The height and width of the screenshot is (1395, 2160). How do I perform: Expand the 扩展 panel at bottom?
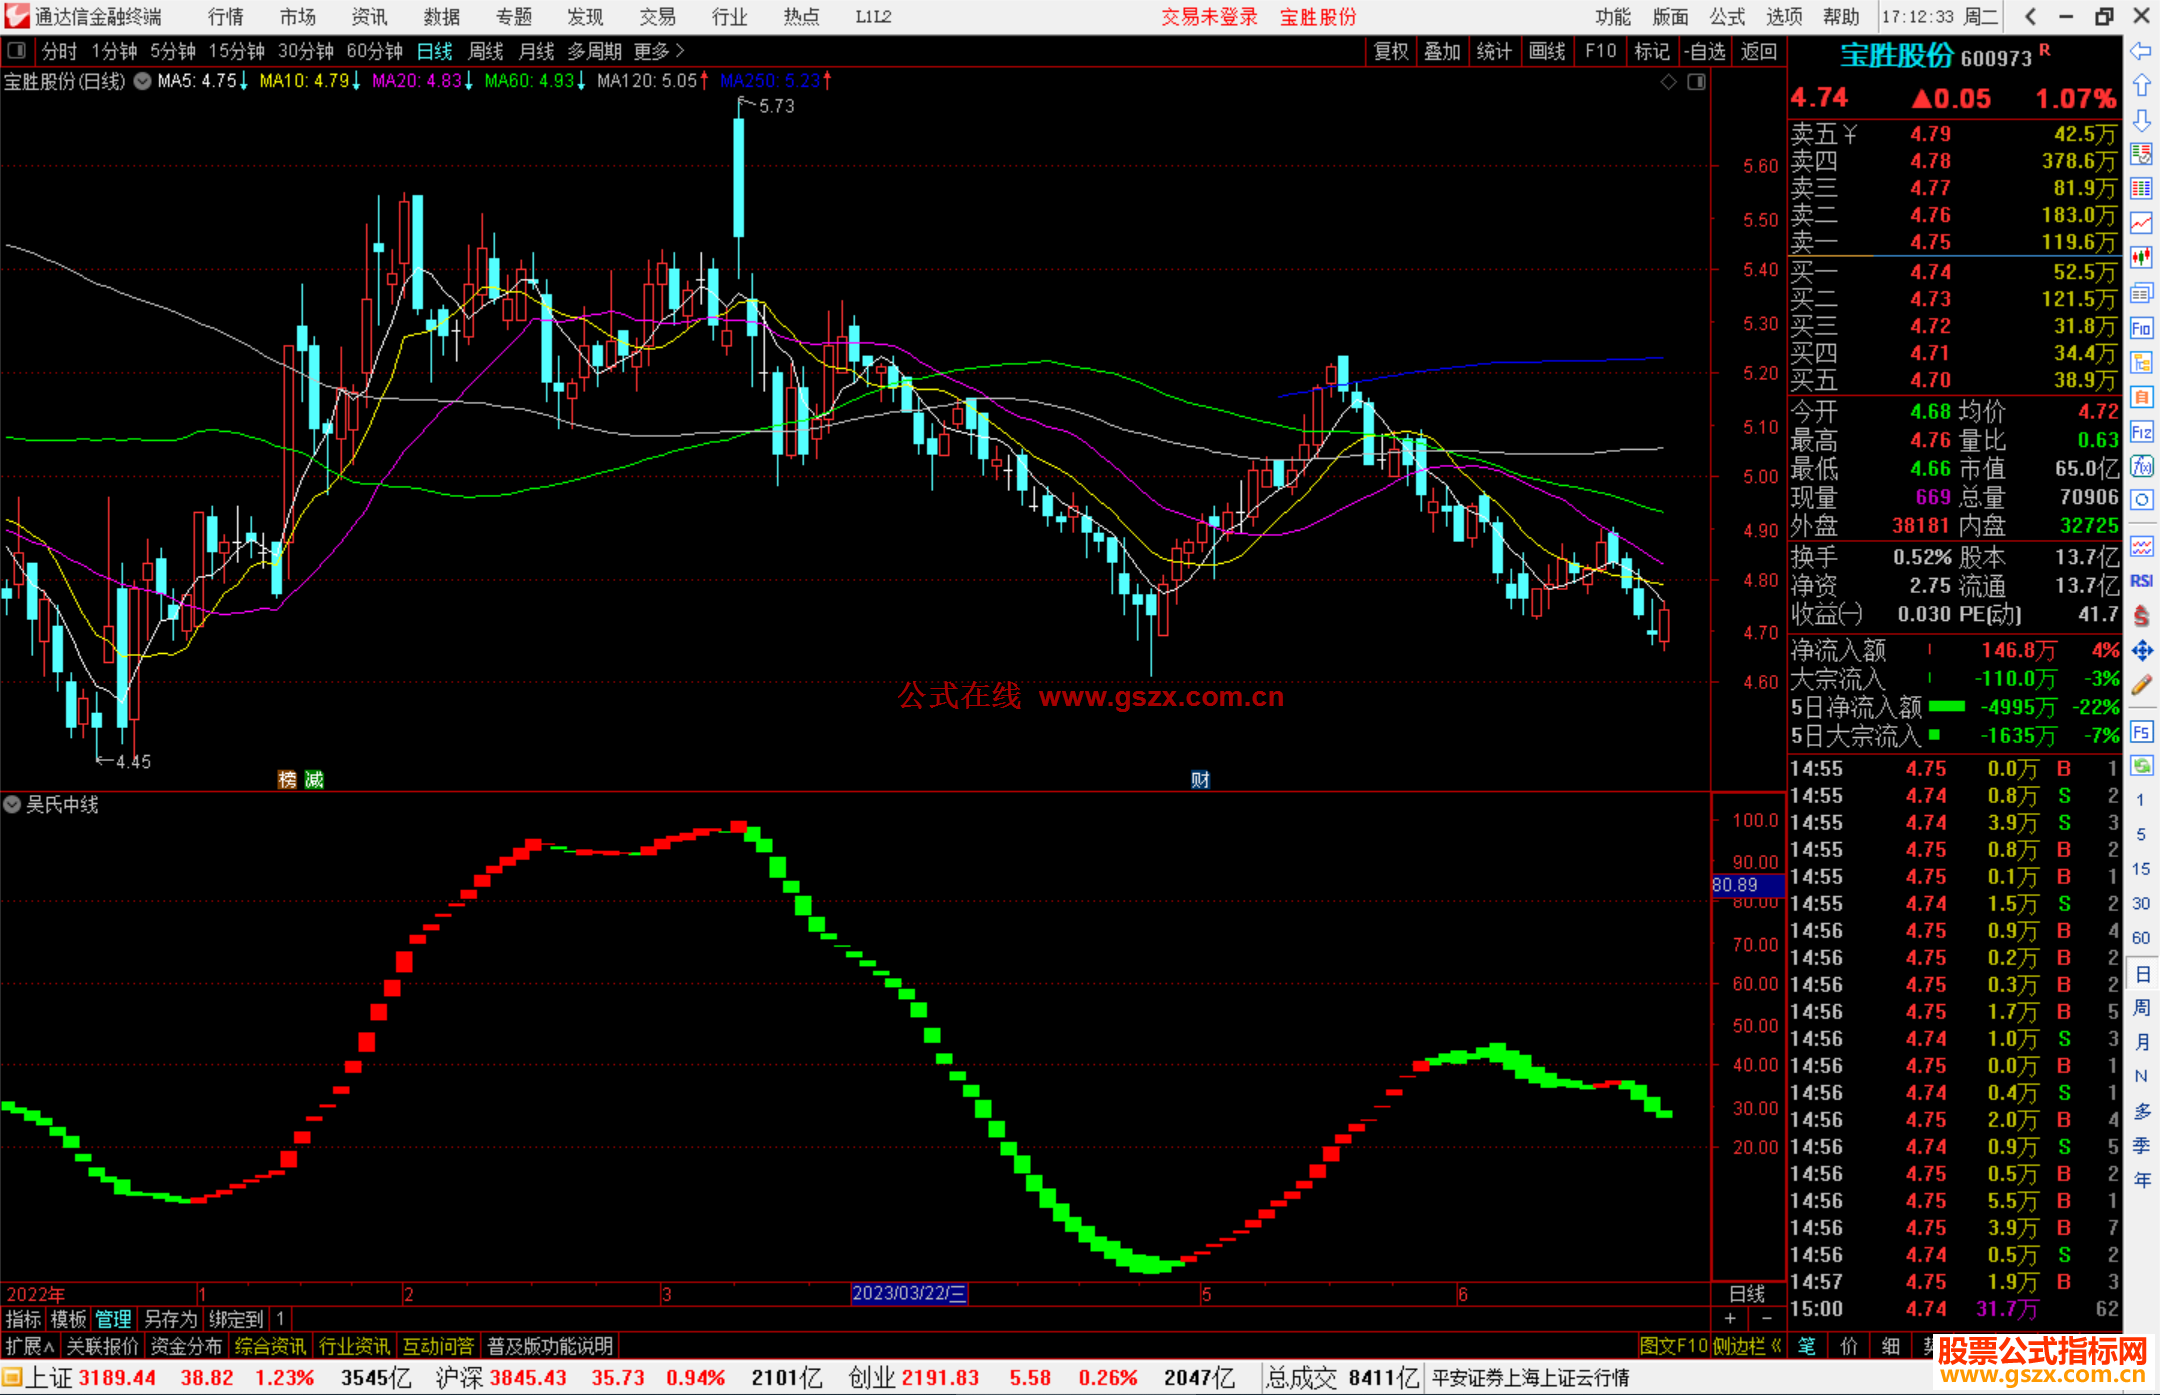(29, 1346)
